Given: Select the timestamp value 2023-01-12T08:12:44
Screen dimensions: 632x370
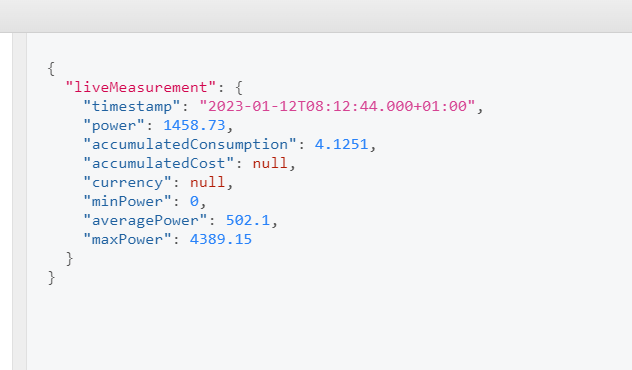Looking at the screenshot, I should pyautogui.click(x=337, y=106).
